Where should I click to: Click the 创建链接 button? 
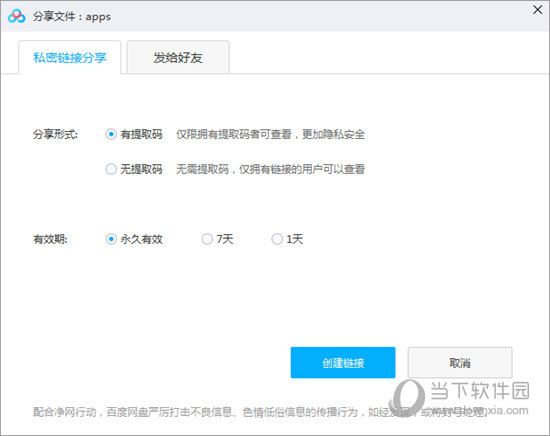(x=343, y=363)
